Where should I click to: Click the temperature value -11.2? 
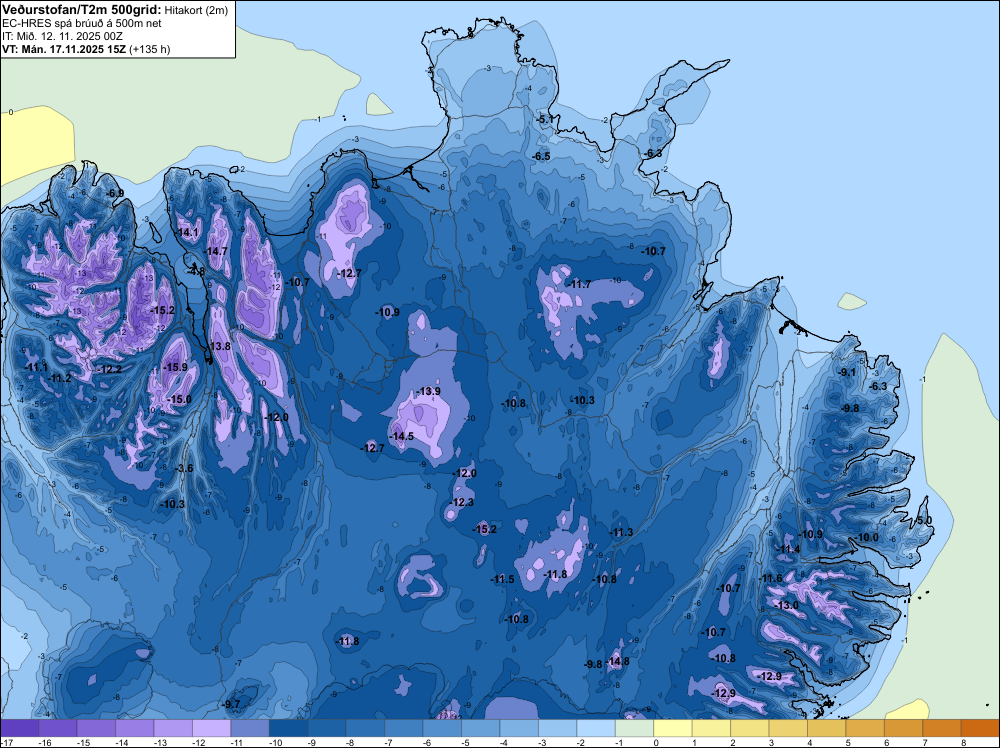[60, 378]
